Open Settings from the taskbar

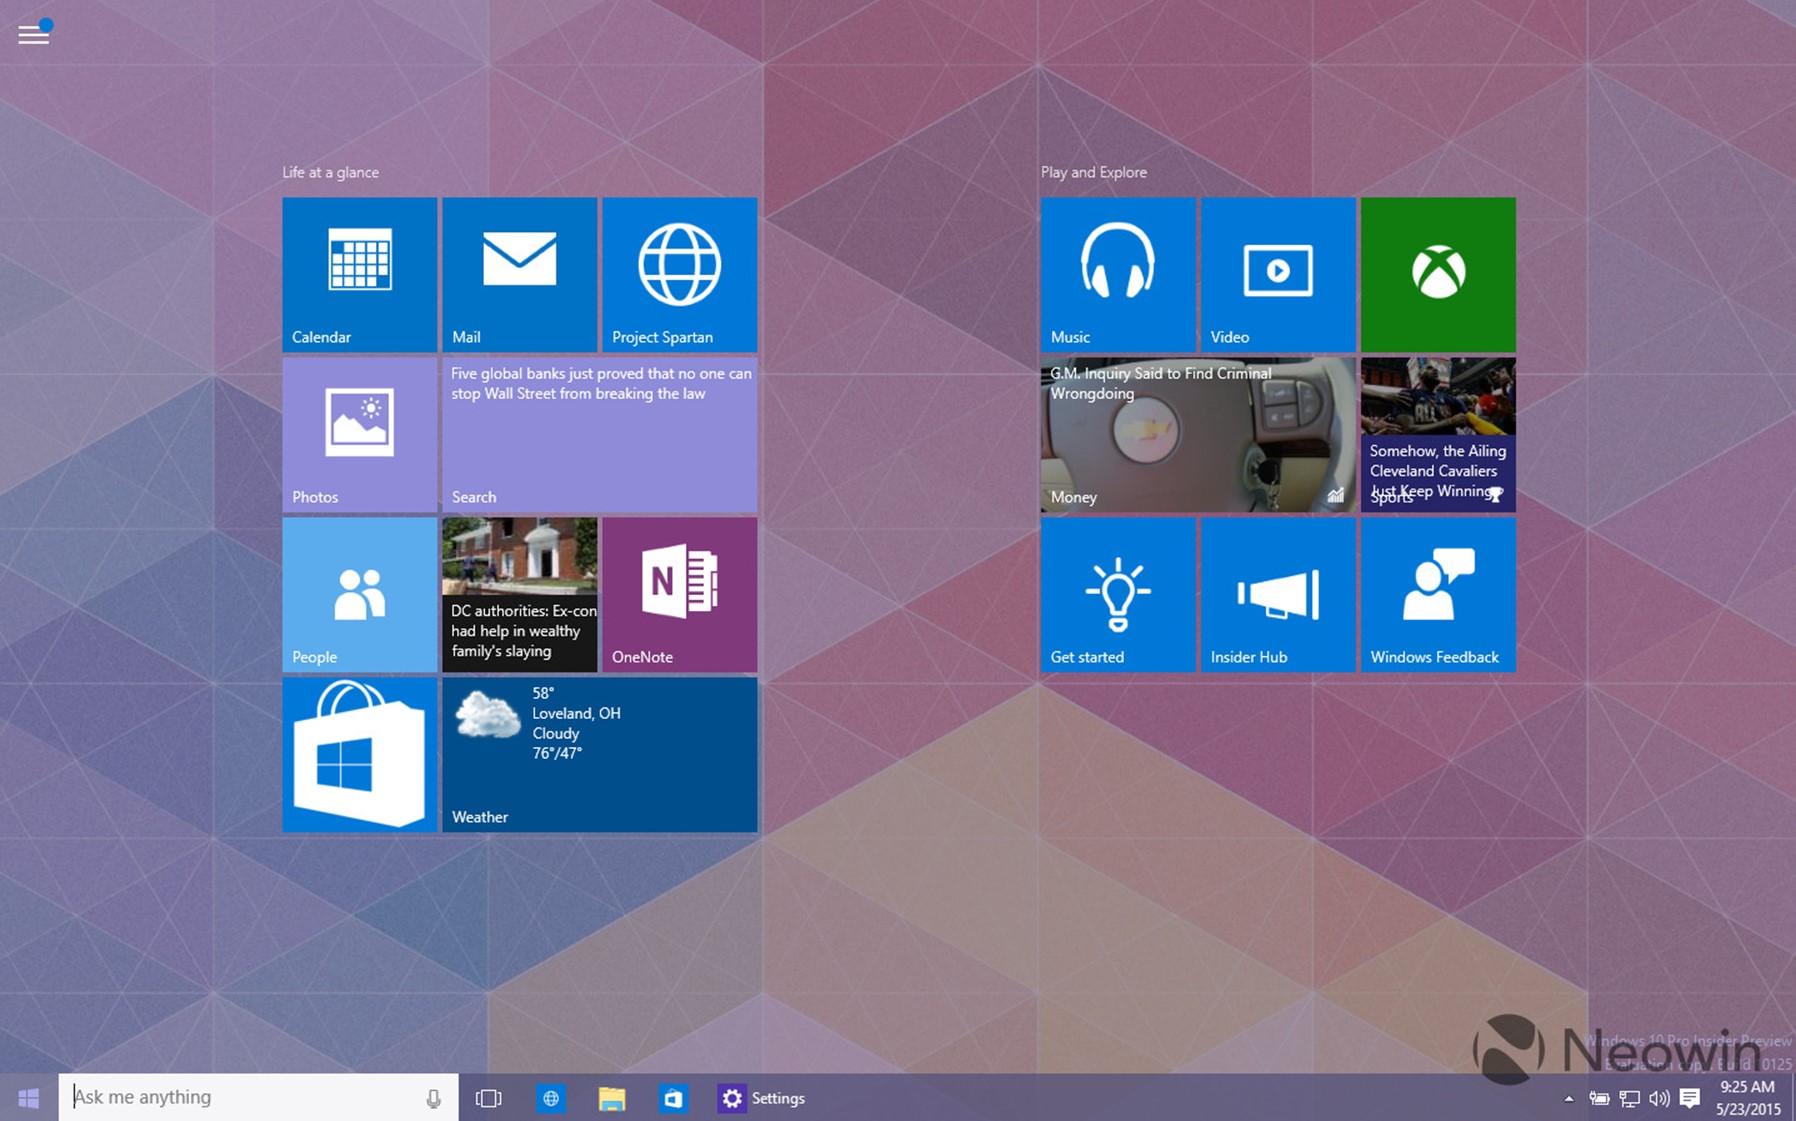pyautogui.click(x=762, y=1098)
